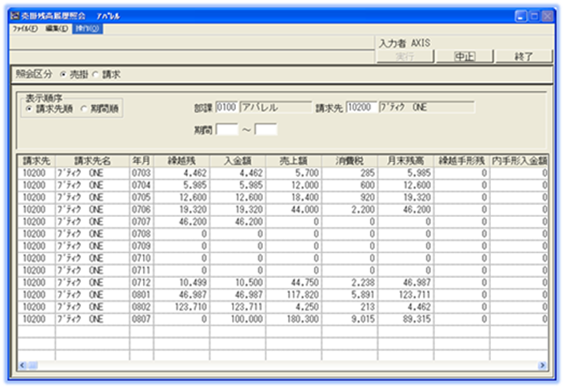Click the 月末残高 value 5,985
Viewport: 564px width, 388px height.
[406, 173]
